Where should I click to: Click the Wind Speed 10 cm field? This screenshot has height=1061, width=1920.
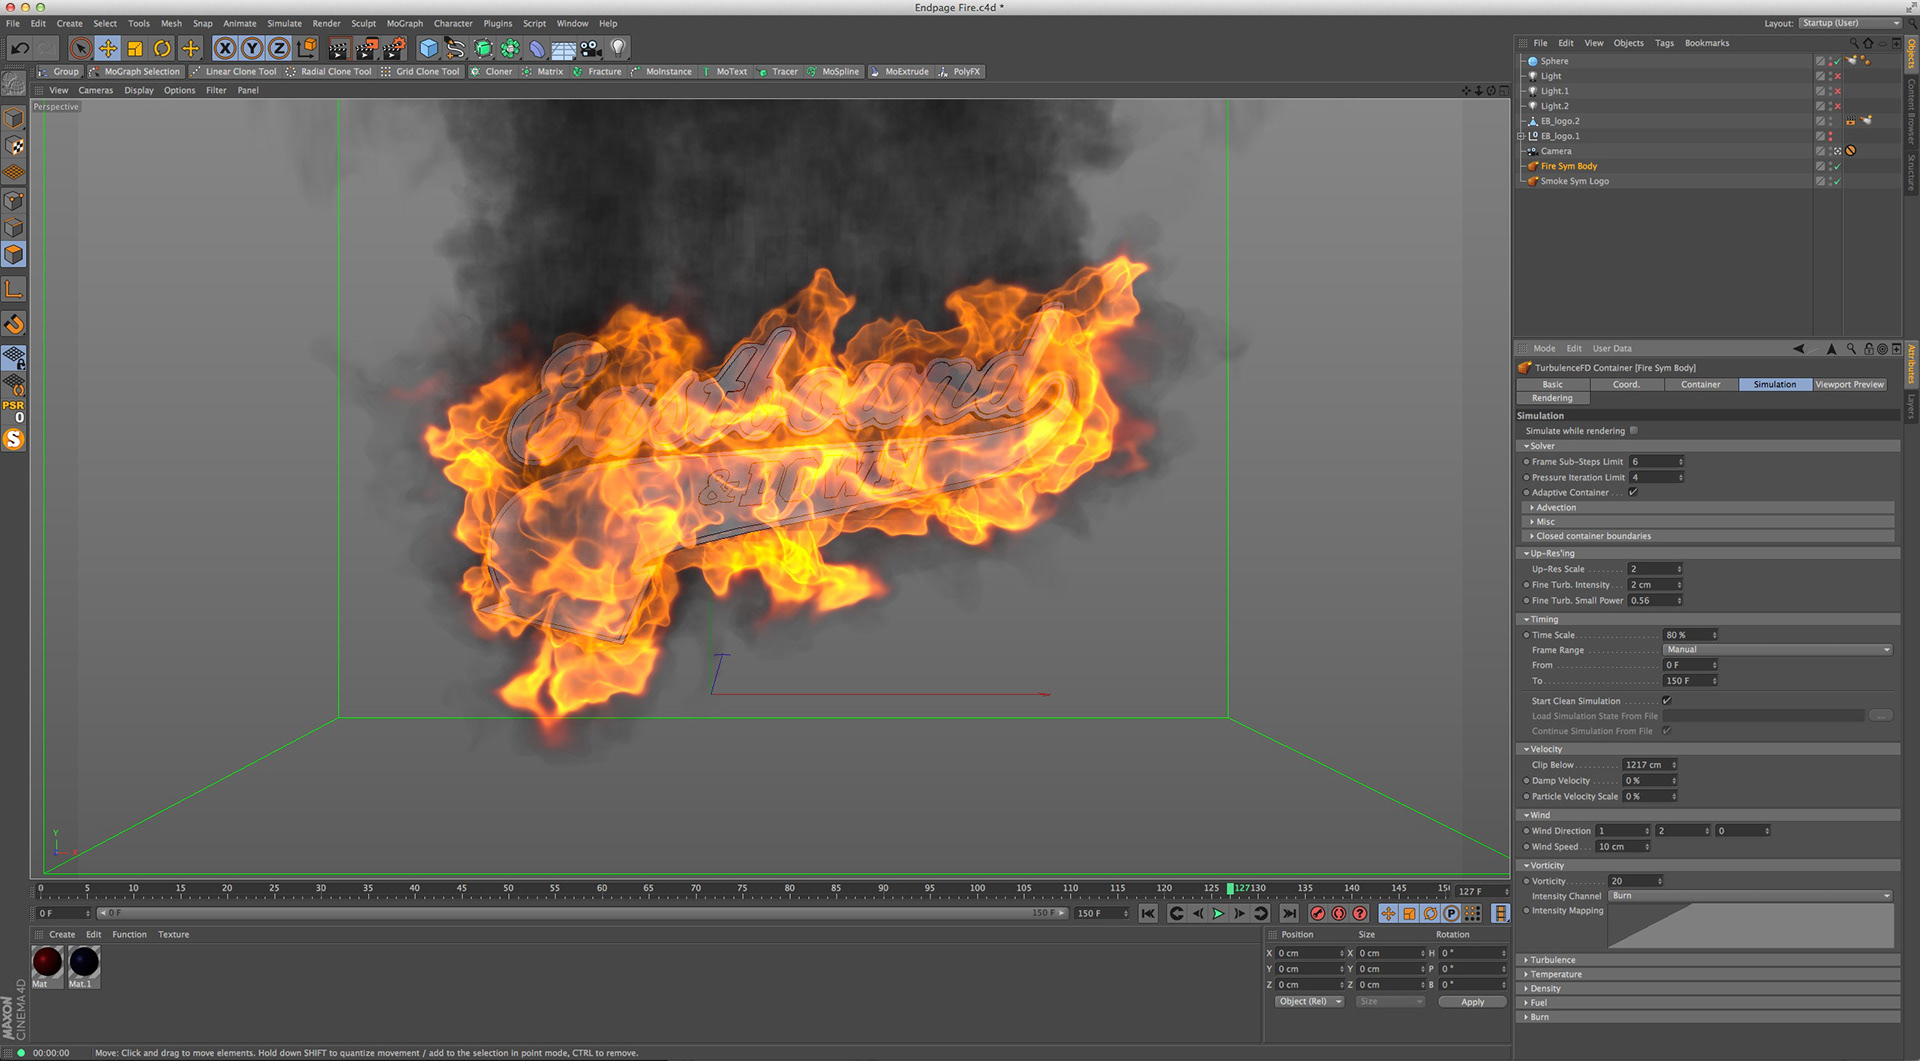pyautogui.click(x=1623, y=848)
